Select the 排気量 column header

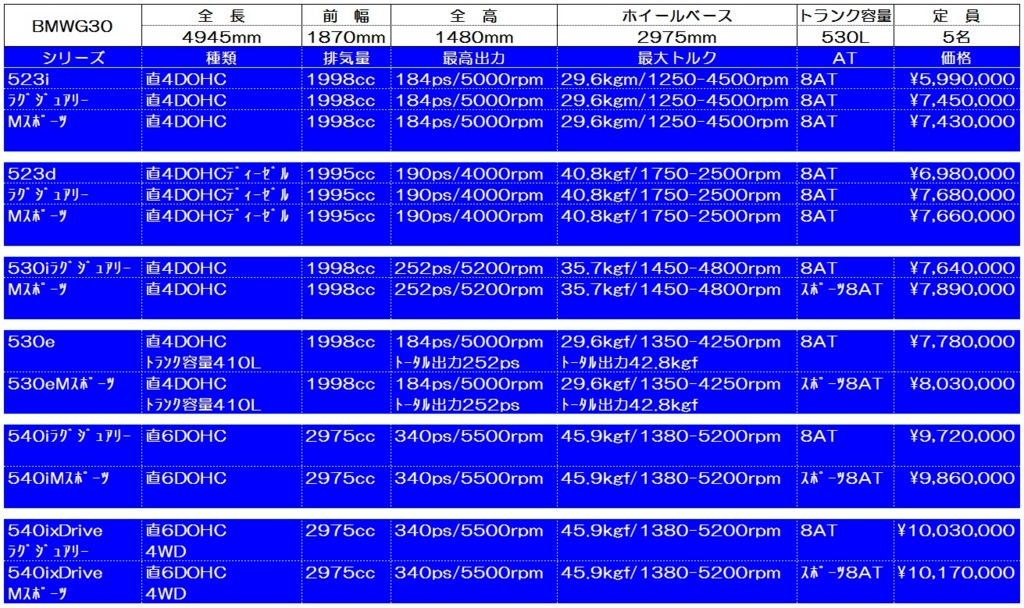coord(346,58)
